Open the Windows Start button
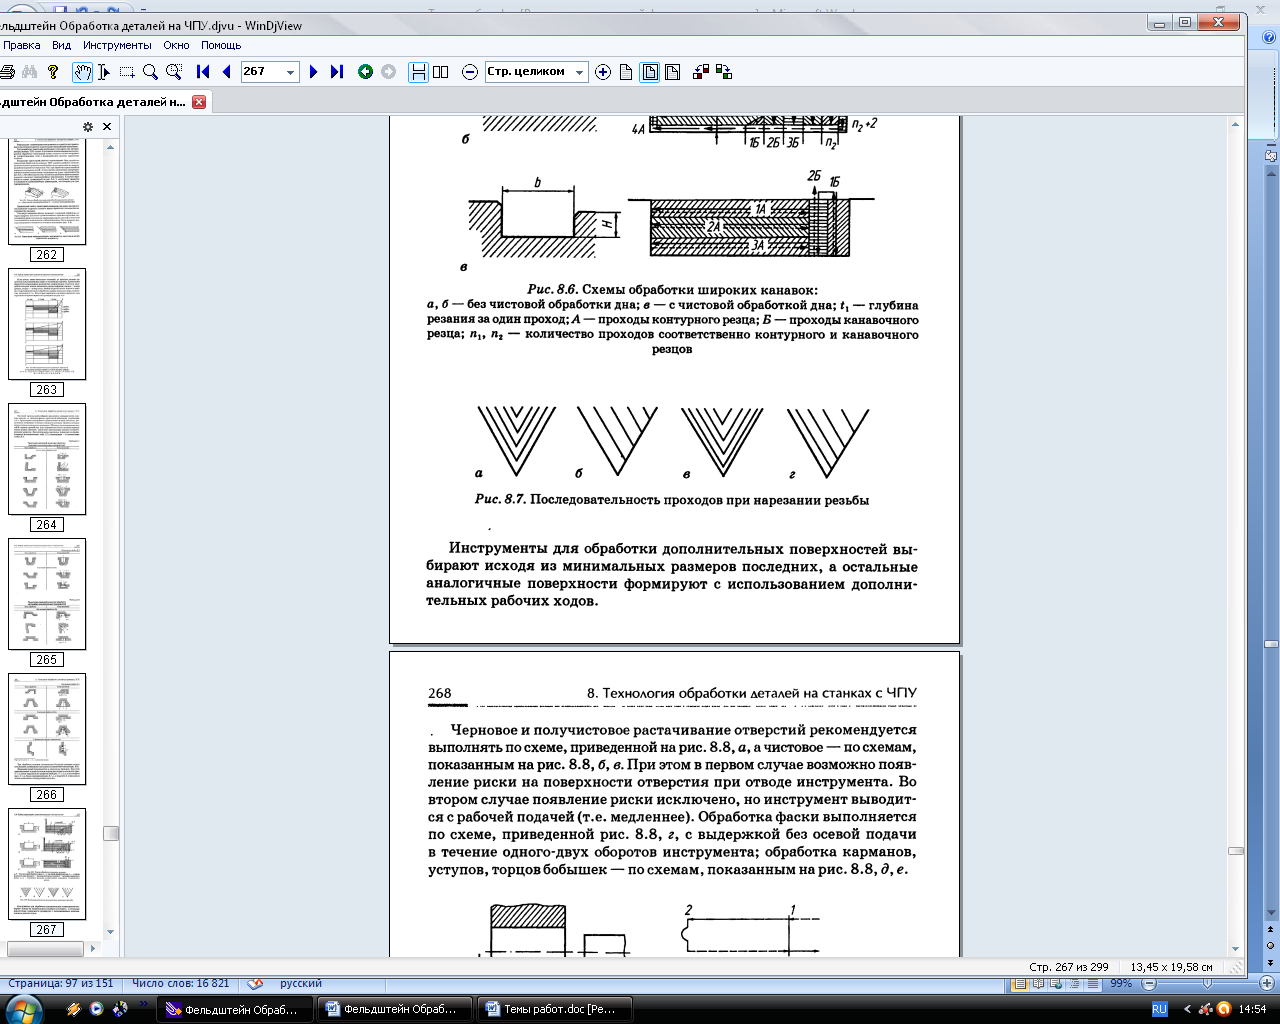1280x1024 pixels. point(25,1008)
